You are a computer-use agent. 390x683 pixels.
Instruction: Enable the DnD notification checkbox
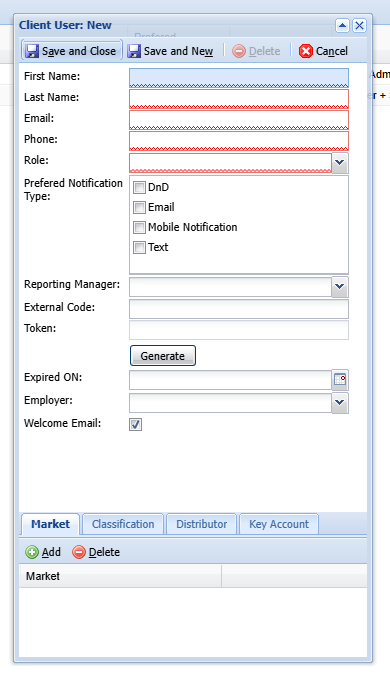point(139,188)
